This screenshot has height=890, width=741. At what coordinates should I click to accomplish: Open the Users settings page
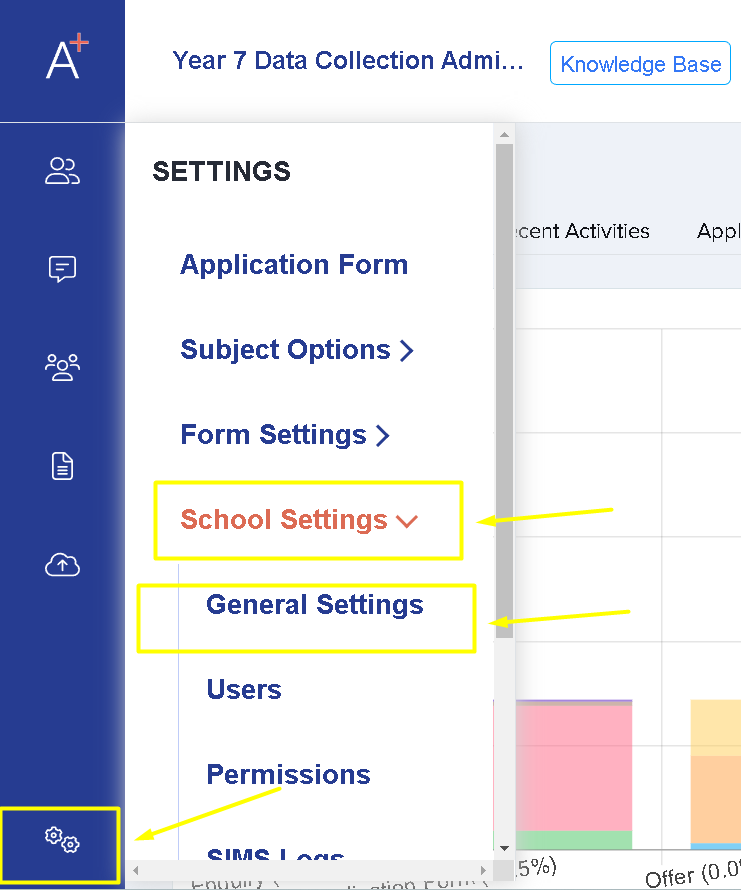(x=244, y=690)
